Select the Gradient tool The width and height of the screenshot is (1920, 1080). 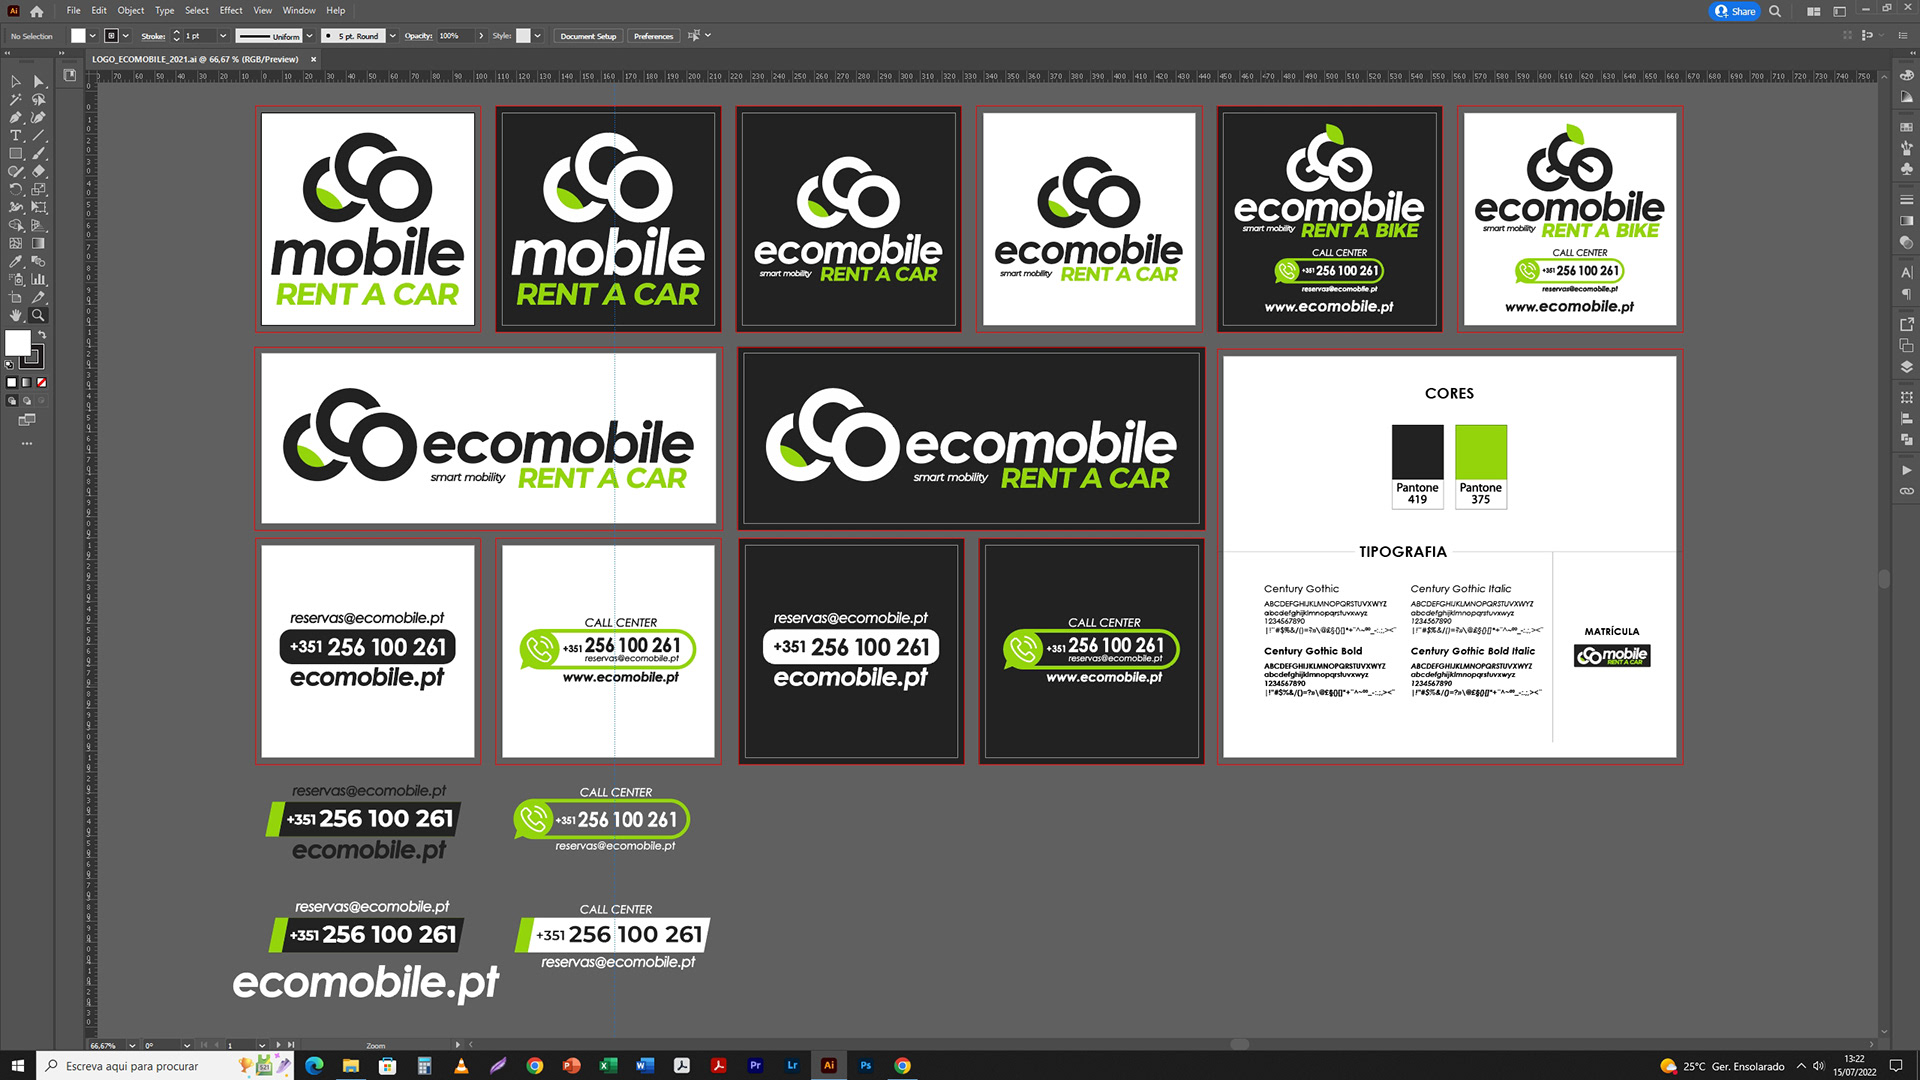pos(39,244)
